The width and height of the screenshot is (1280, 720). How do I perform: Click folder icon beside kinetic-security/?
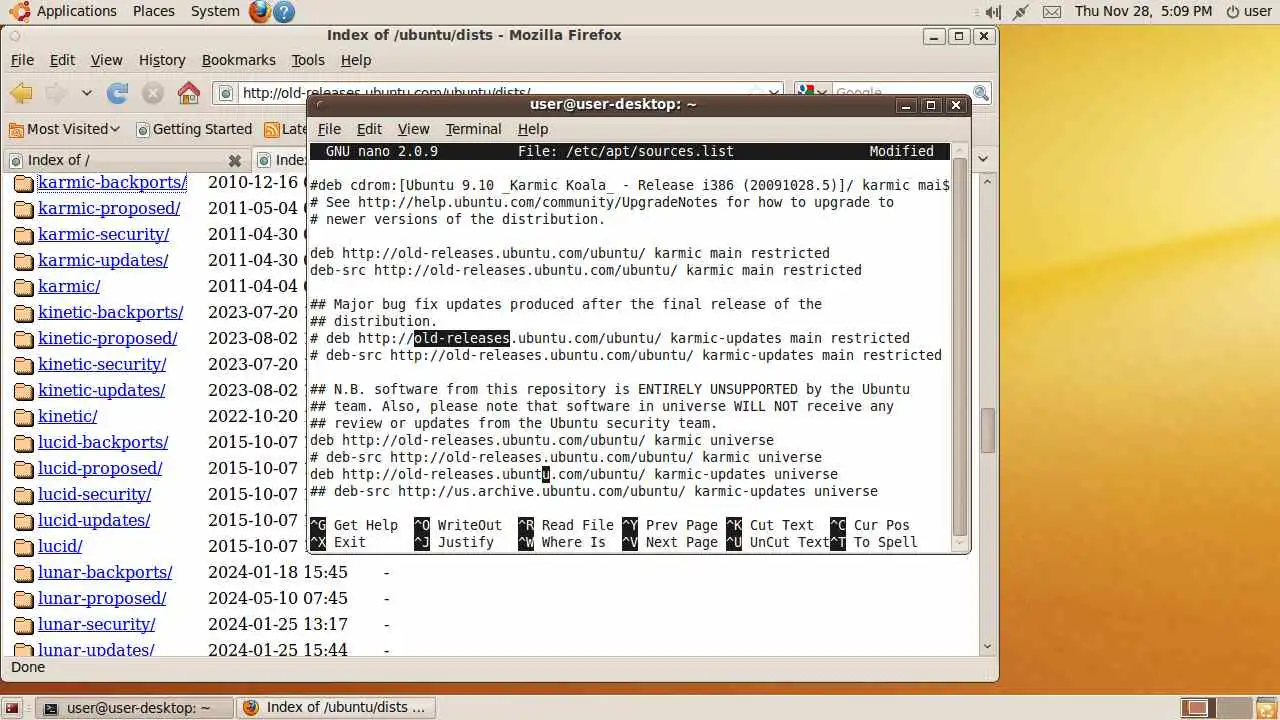coord(23,365)
